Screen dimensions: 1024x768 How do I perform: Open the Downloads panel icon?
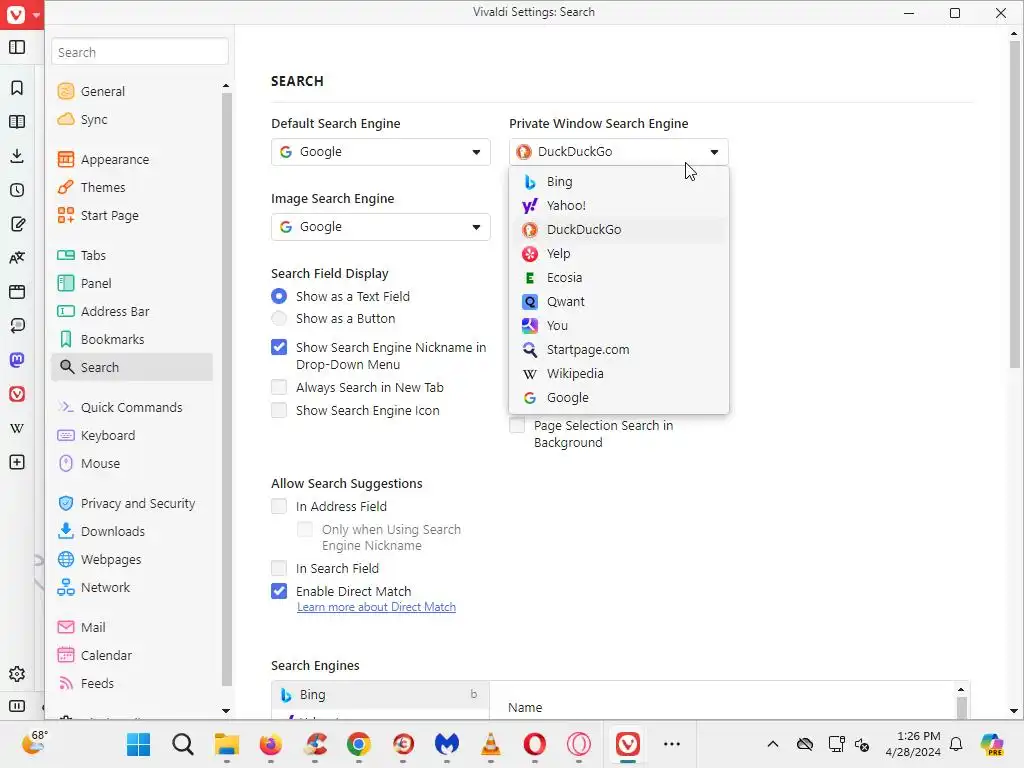pos(17,155)
